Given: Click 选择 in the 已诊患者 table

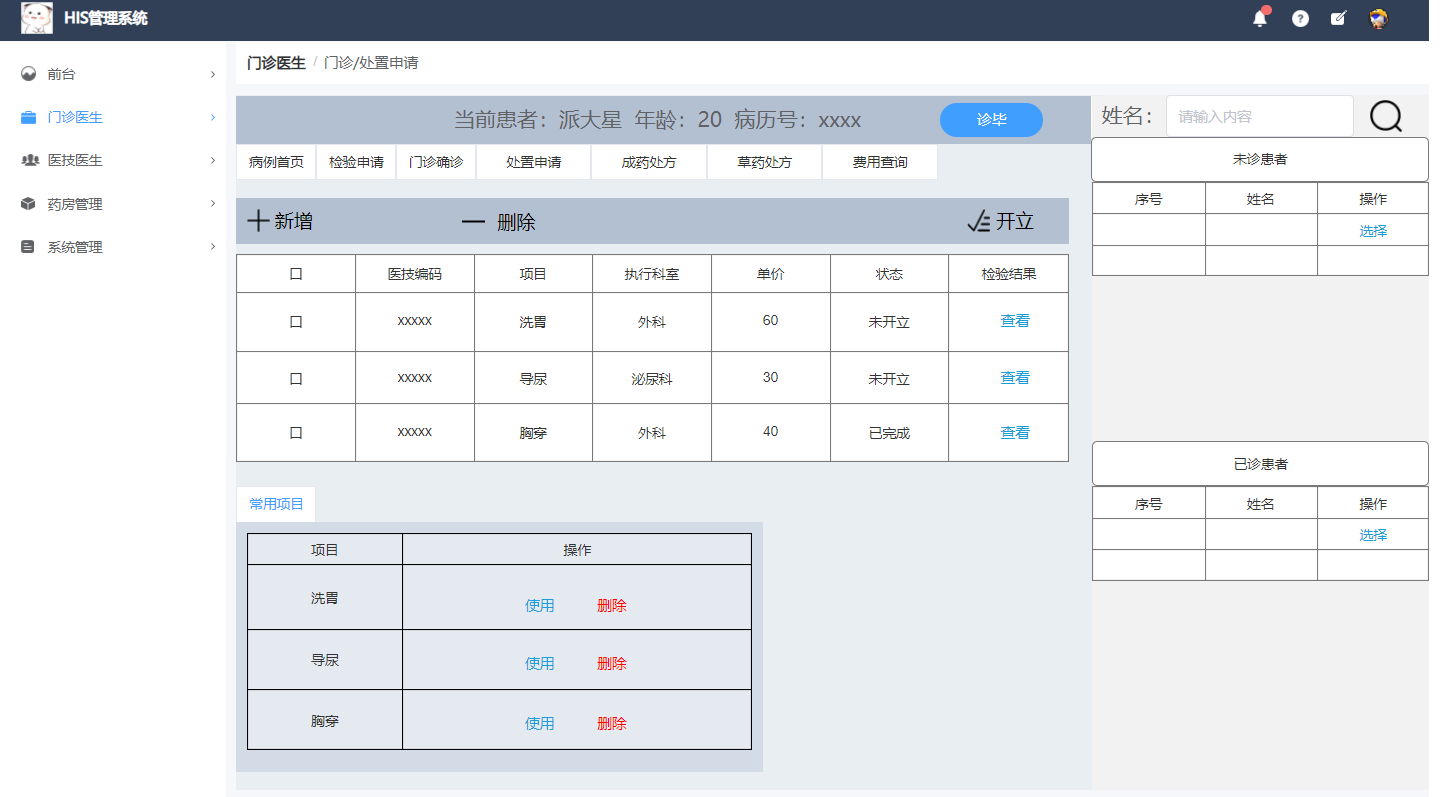Looking at the screenshot, I should click(1373, 535).
